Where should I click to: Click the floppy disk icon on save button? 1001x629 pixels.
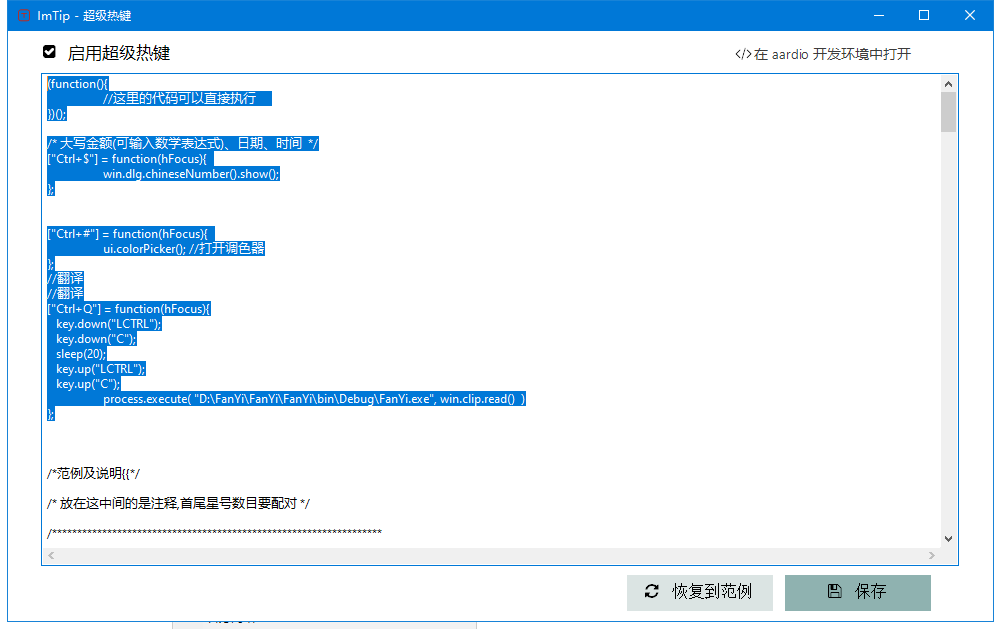834,591
